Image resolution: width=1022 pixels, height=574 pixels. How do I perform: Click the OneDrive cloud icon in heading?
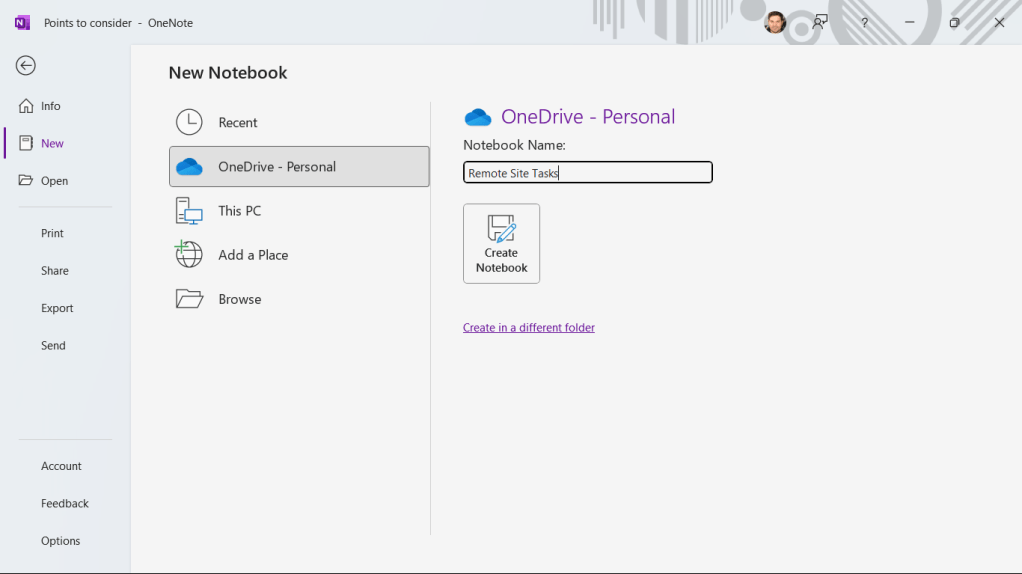[x=478, y=117]
